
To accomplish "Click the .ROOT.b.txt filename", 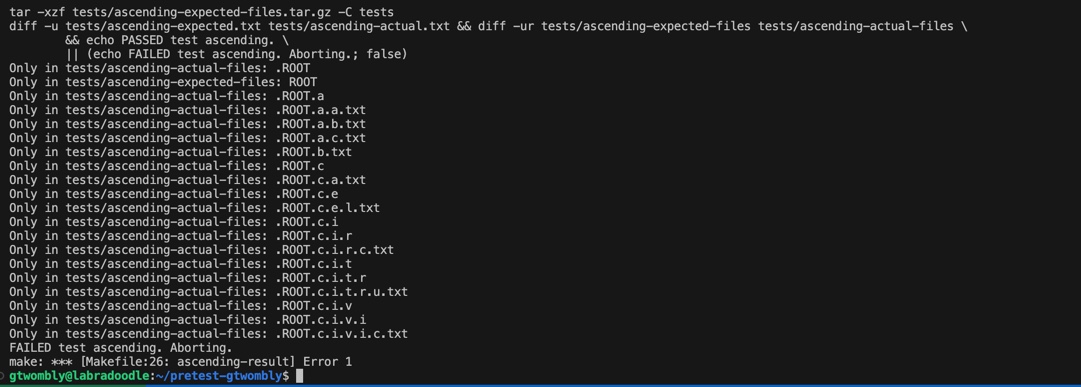I will (314, 152).
